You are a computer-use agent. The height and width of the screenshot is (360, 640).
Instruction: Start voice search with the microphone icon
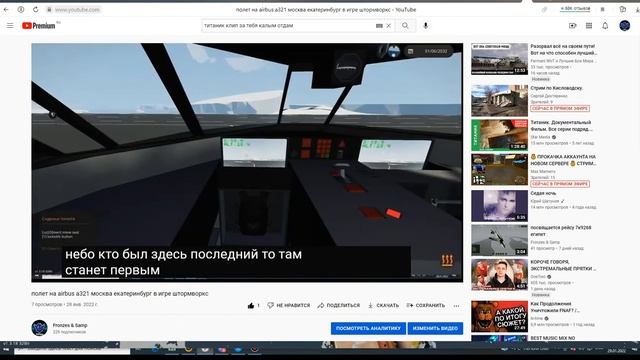pos(426,25)
